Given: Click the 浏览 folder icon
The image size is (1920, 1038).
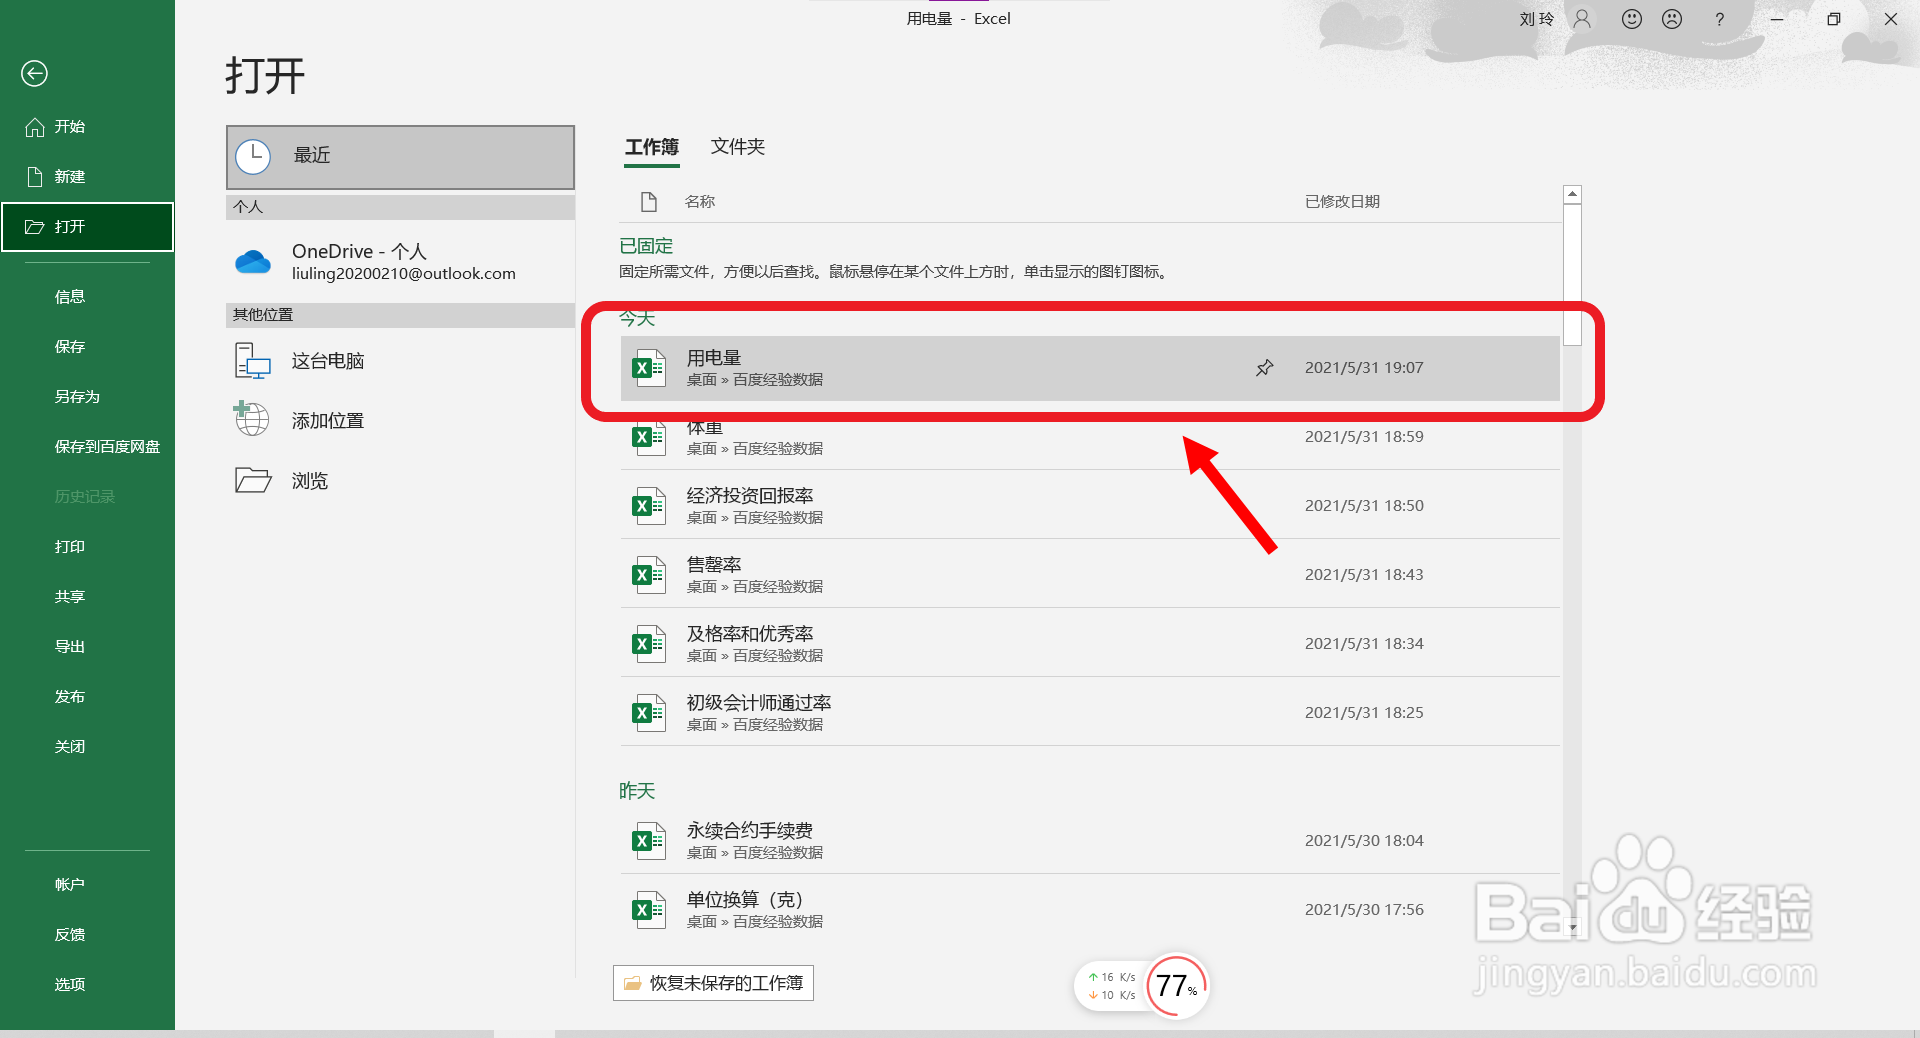Looking at the screenshot, I should [253, 480].
